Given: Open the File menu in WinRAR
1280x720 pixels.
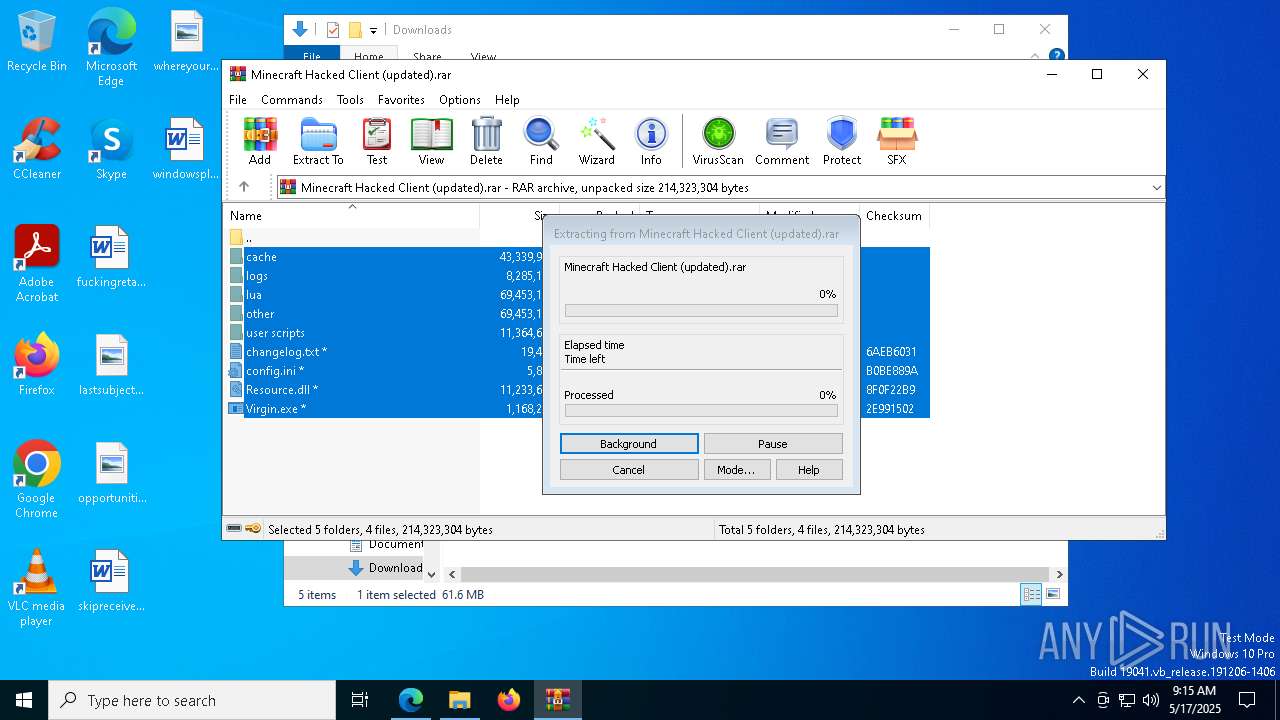Looking at the screenshot, I should [x=238, y=100].
